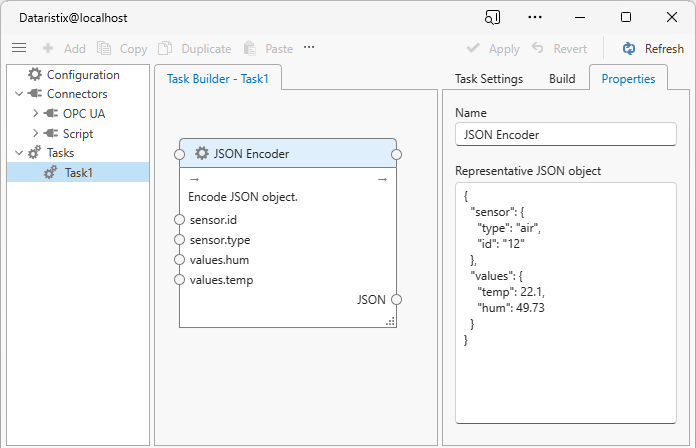
Task: Click the sensor.id input port circle
Action: [x=180, y=219]
